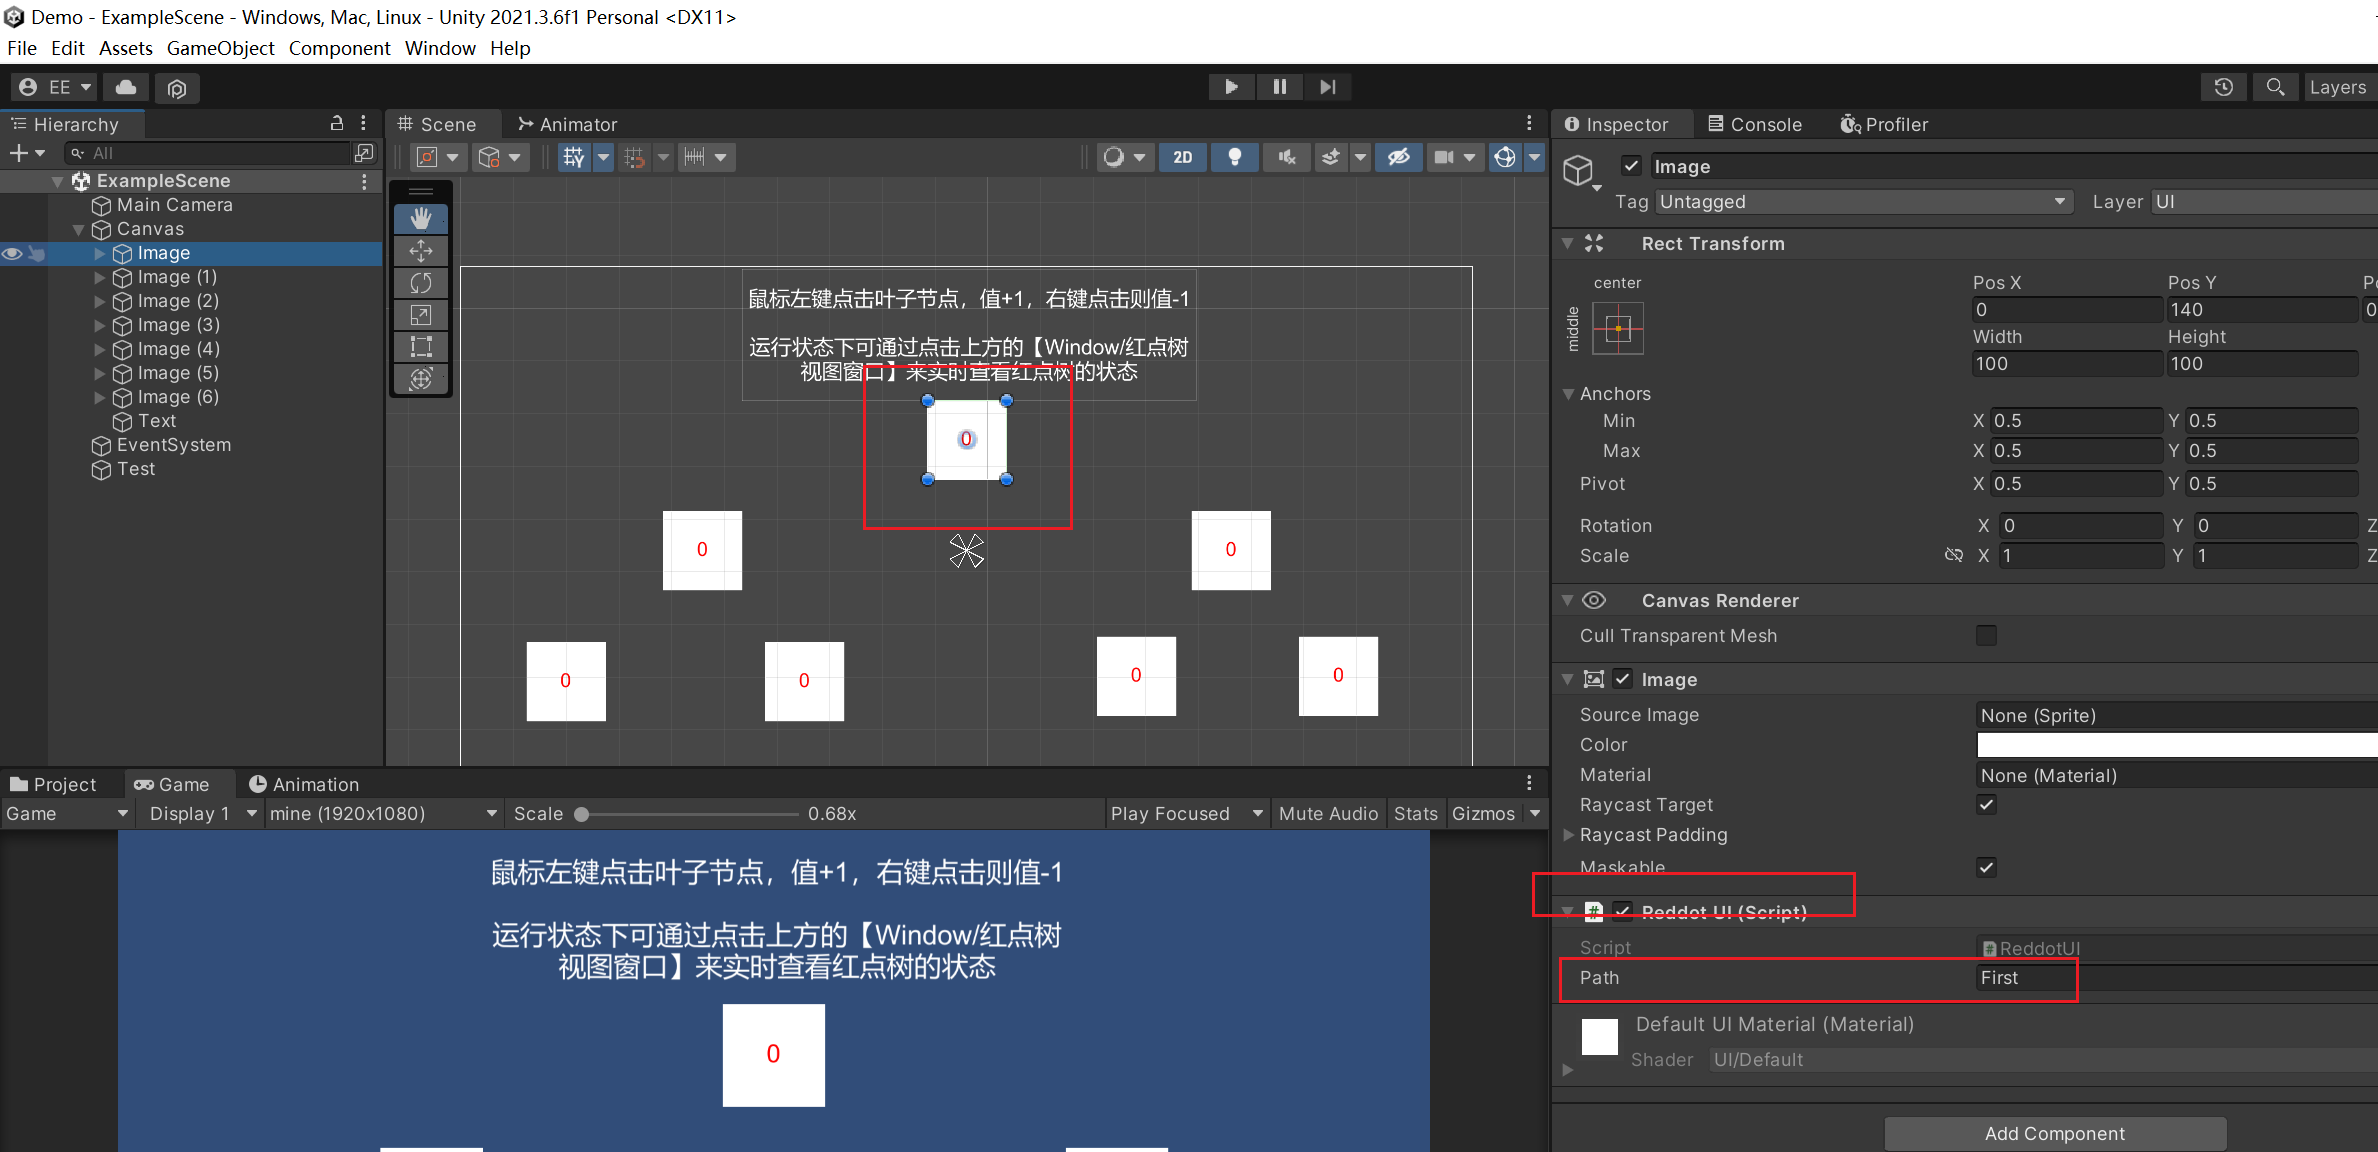Open the GameObject menu
The width and height of the screenshot is (2378, 1152).
pos(220,48)
